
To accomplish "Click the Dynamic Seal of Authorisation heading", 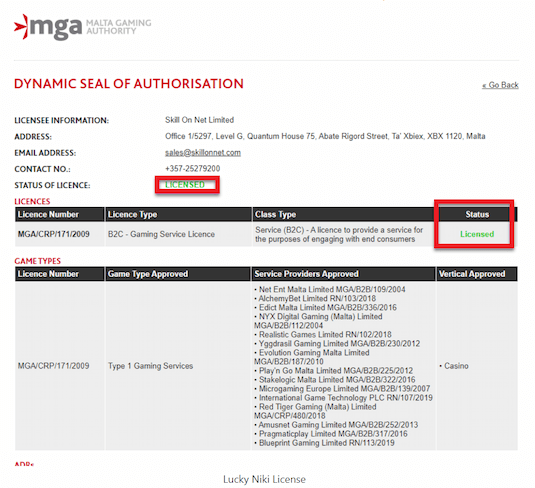I will [x=129, y=84].
